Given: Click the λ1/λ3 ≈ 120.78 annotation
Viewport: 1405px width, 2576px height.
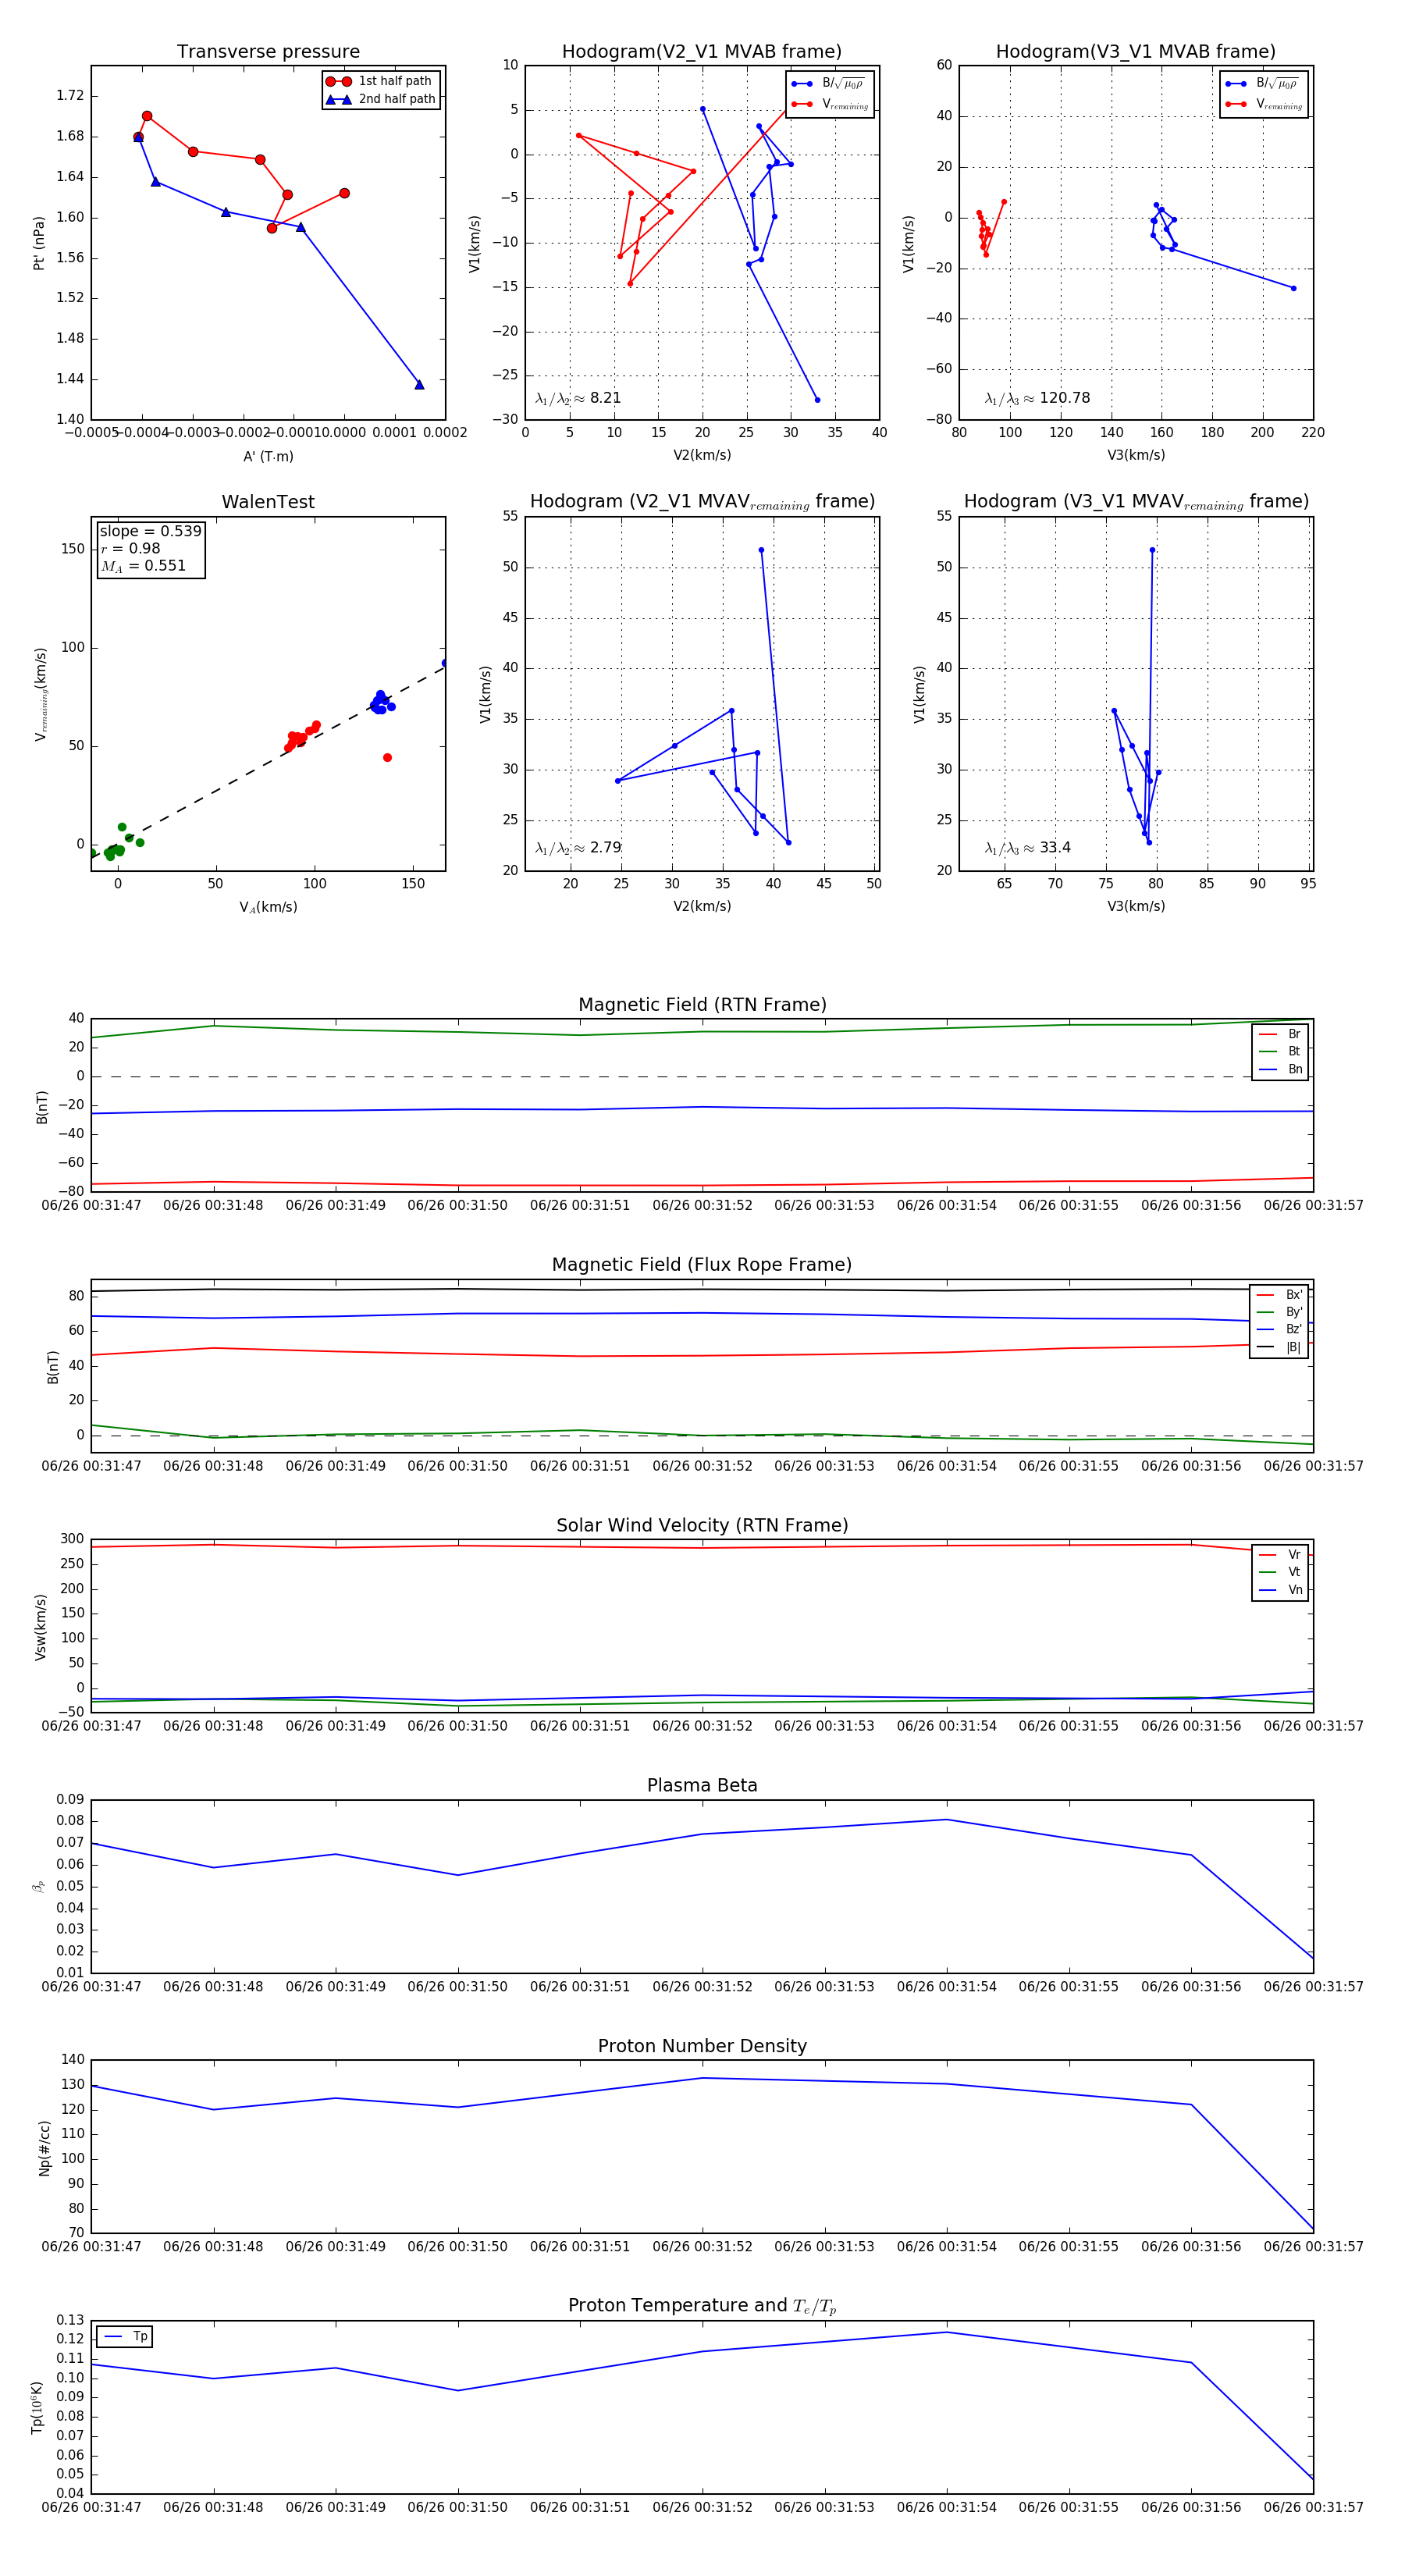Looking at the screenshot, I should tap(1037, 398).
